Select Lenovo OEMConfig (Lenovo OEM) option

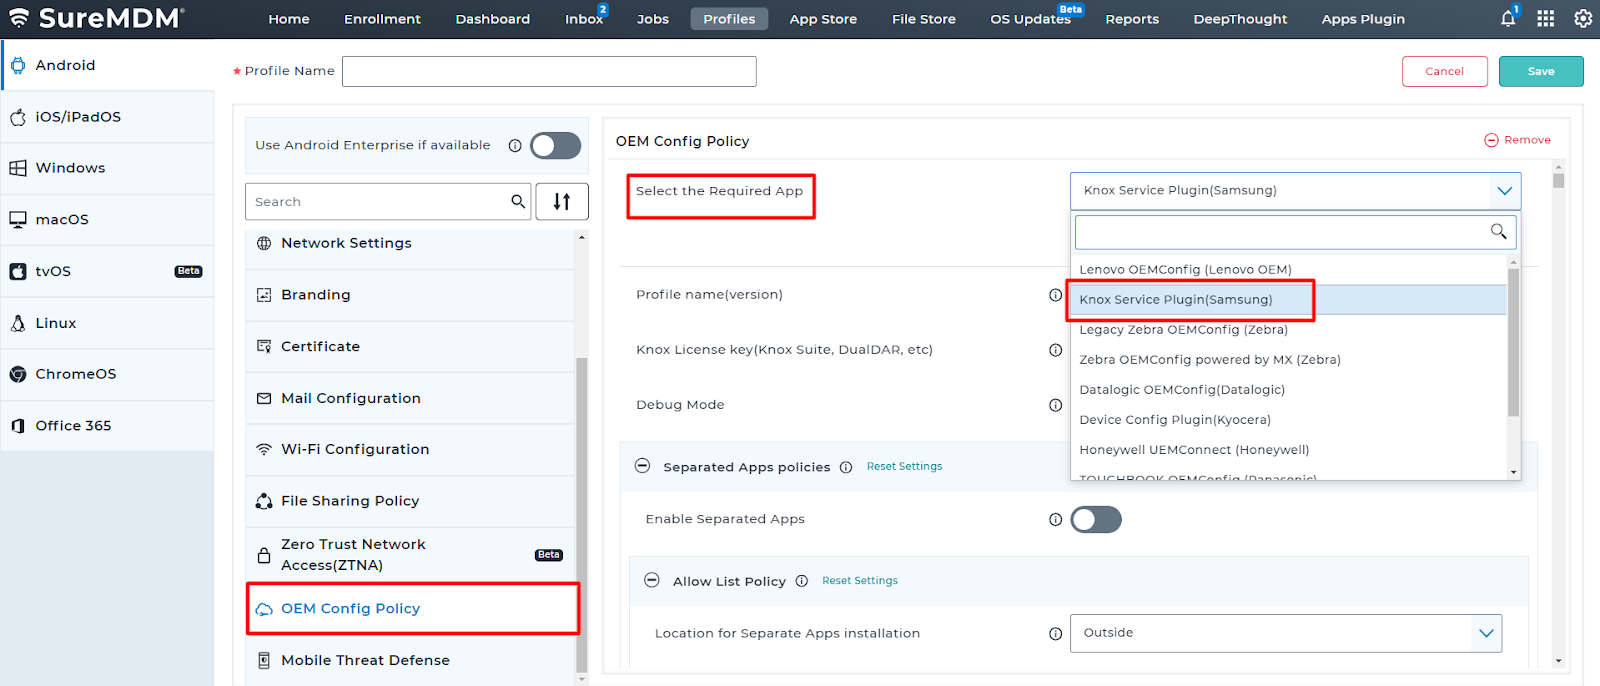1288,270
